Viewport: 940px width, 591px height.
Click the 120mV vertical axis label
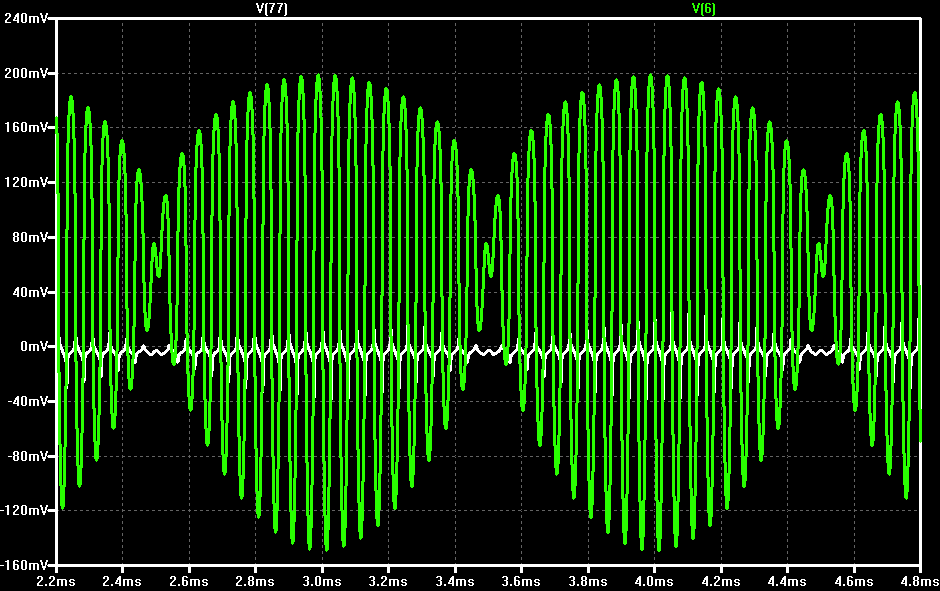coord(26,182)
